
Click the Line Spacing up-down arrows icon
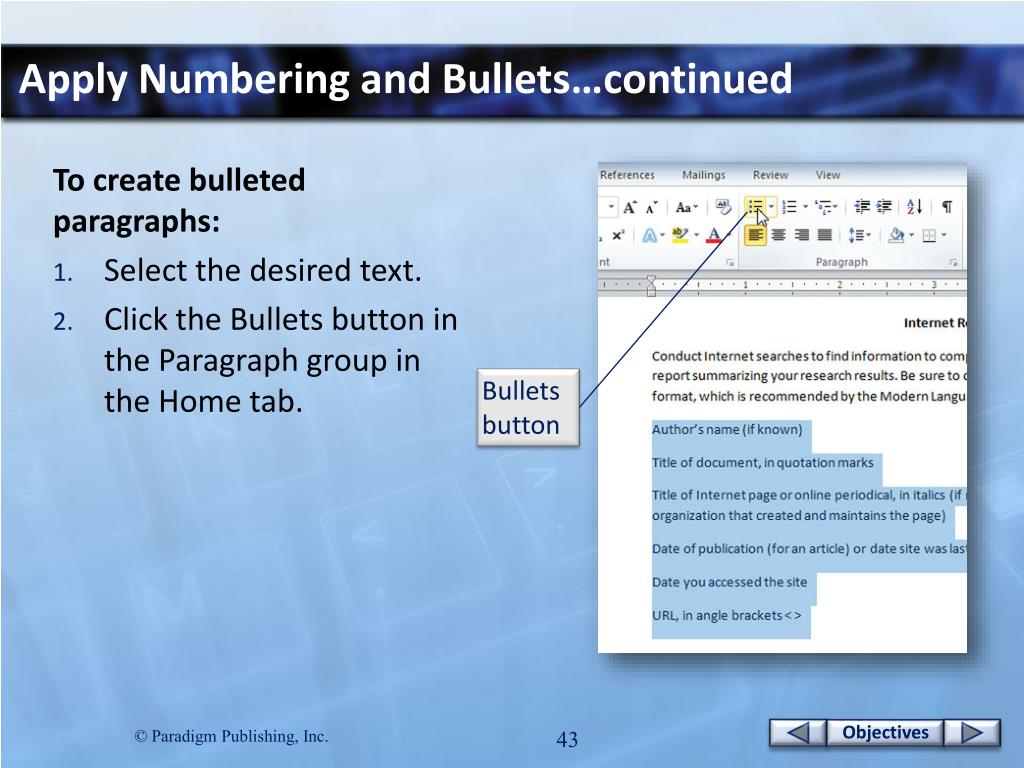tap(856, 235)
